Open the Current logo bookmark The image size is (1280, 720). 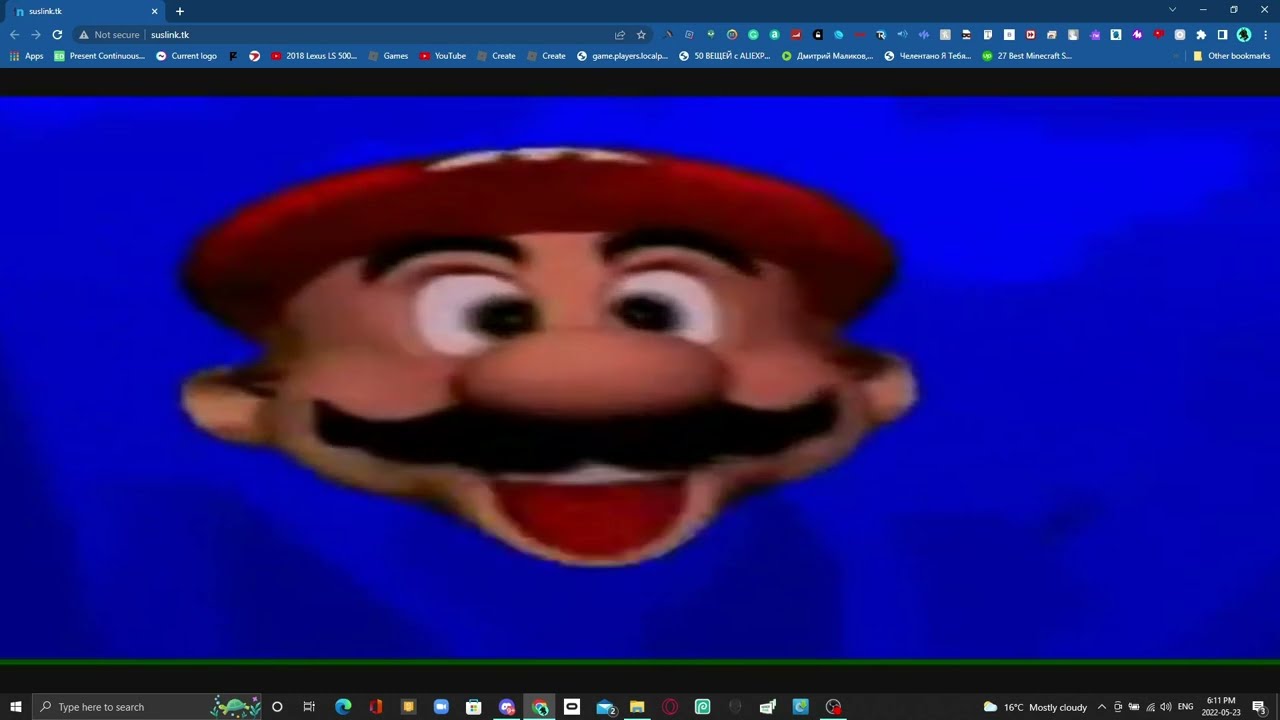(x=186, y=56)
